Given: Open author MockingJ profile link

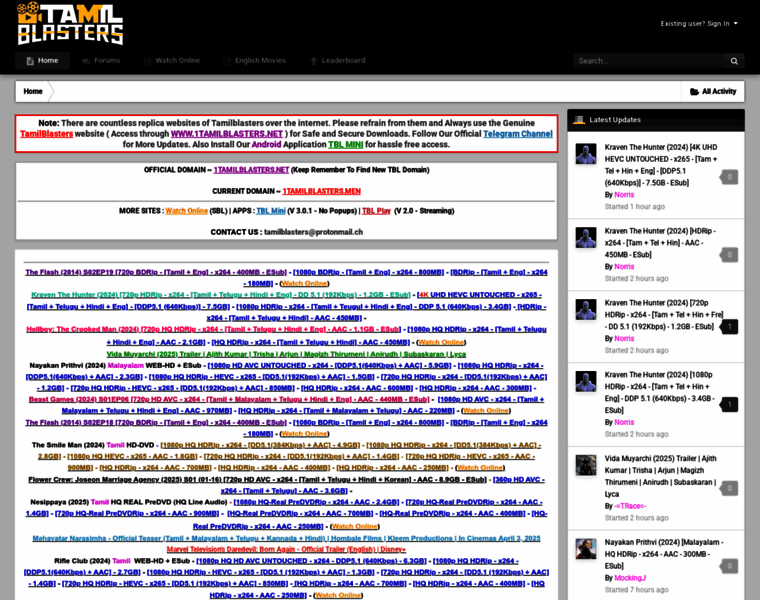Looking at the screenshot, I should [x=630, y=578].
